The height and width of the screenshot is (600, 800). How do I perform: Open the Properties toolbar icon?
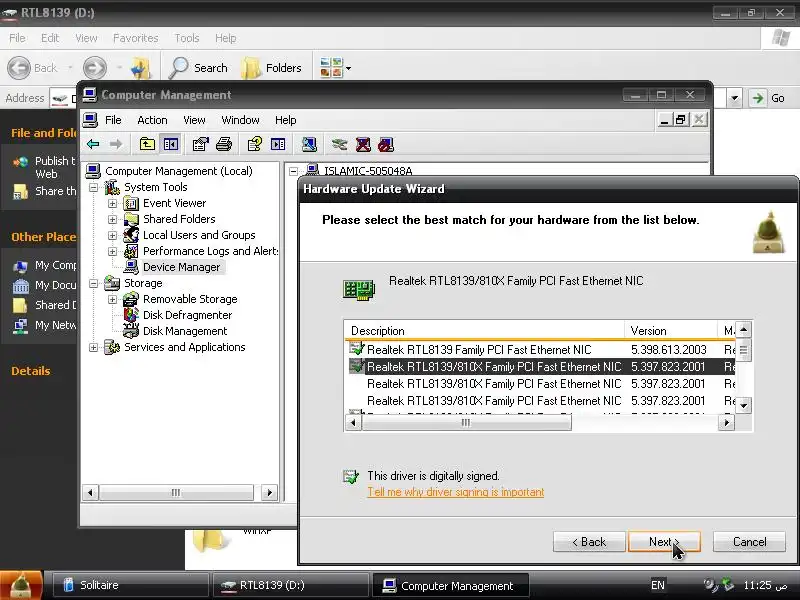[201, 144]
